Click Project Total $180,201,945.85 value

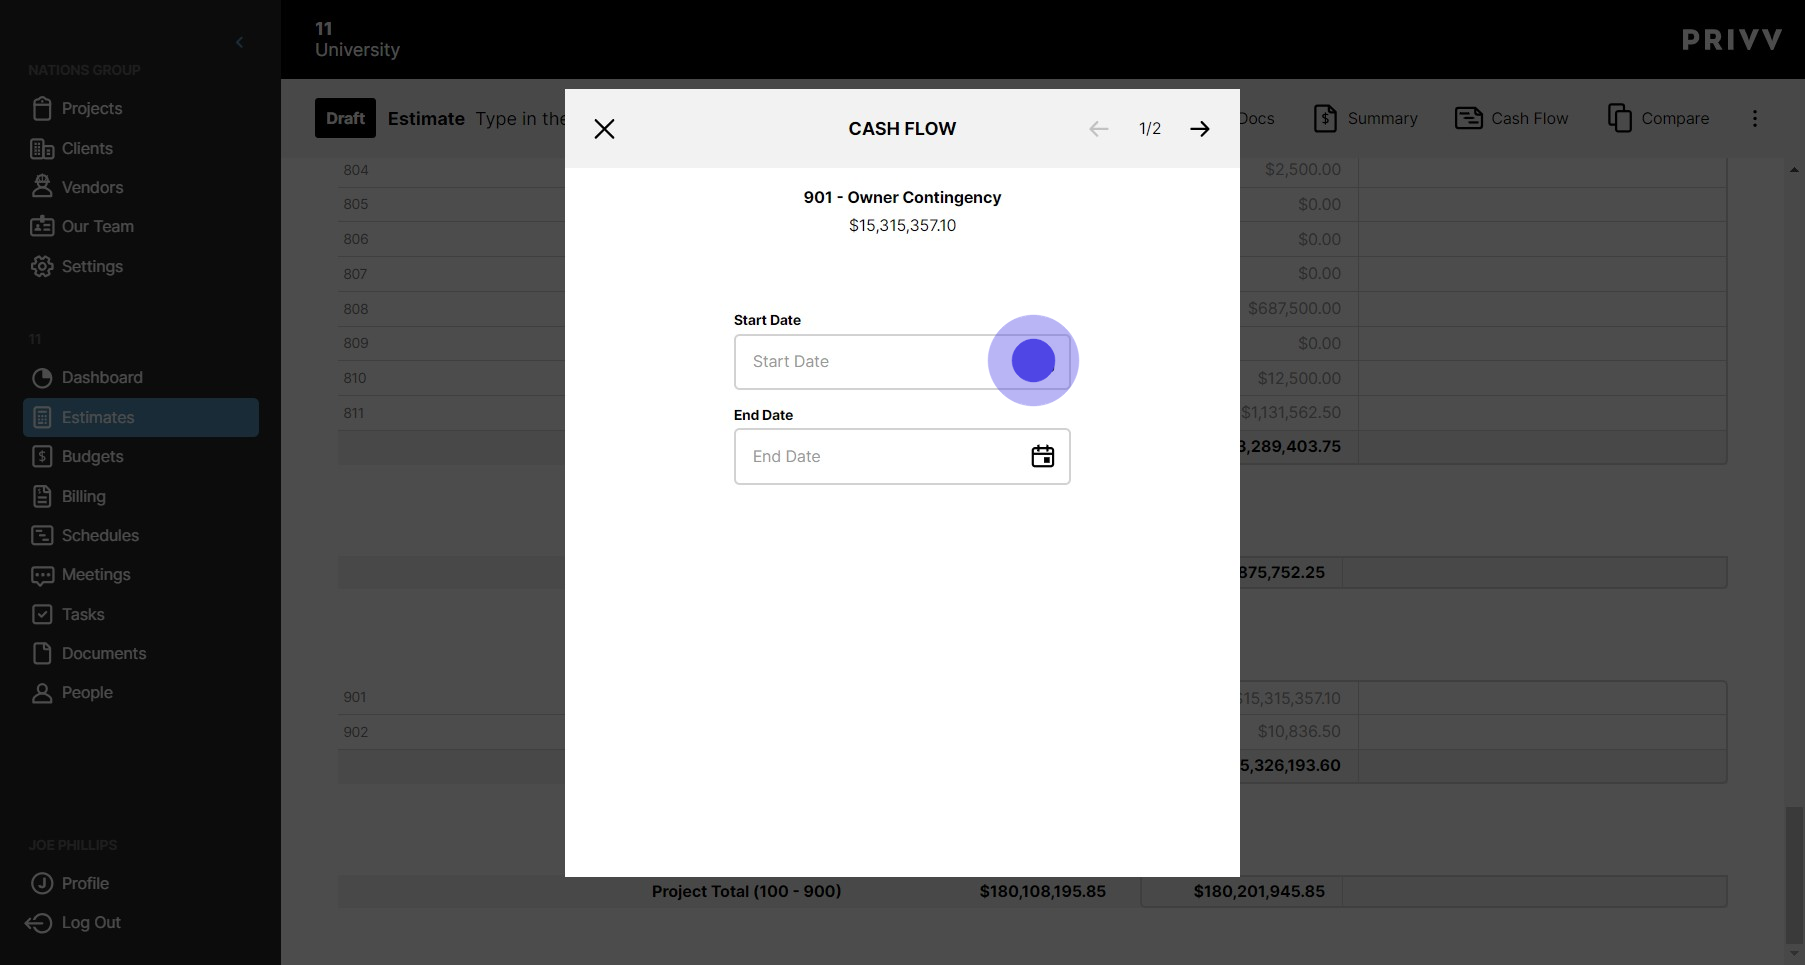click(1259, 891)
